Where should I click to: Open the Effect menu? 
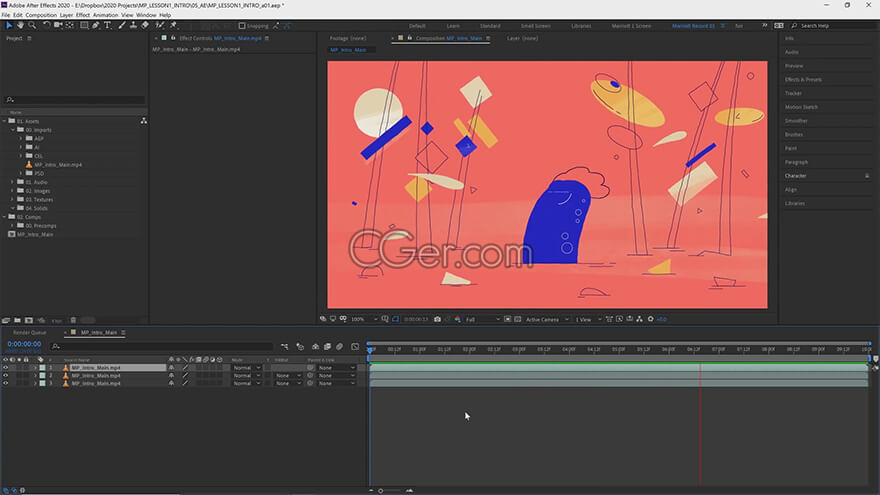tap(82, 15)
